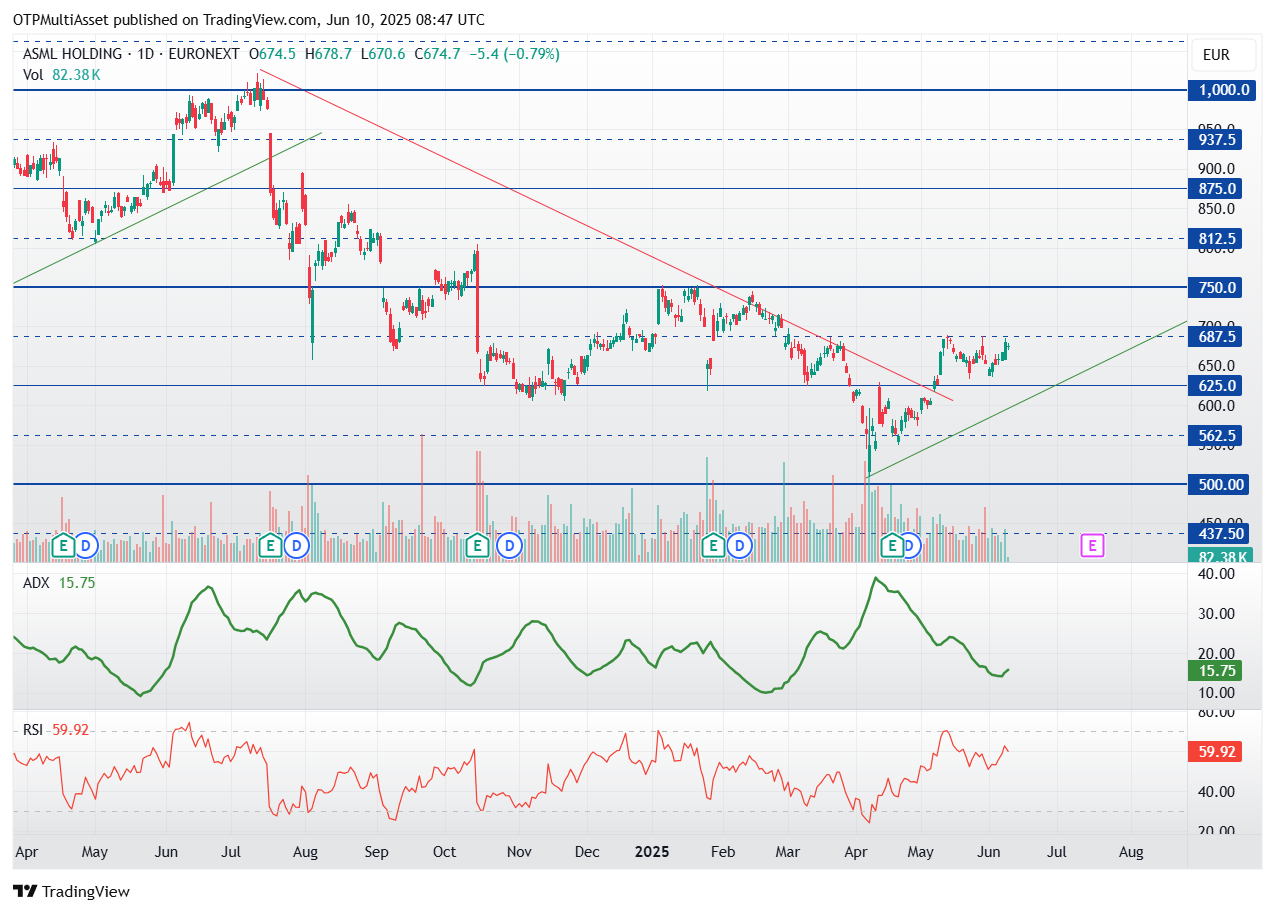Viewport: 1275px width, 913px height.
Task: Click the ASML HOLDING symbol title
Action: 72,54
